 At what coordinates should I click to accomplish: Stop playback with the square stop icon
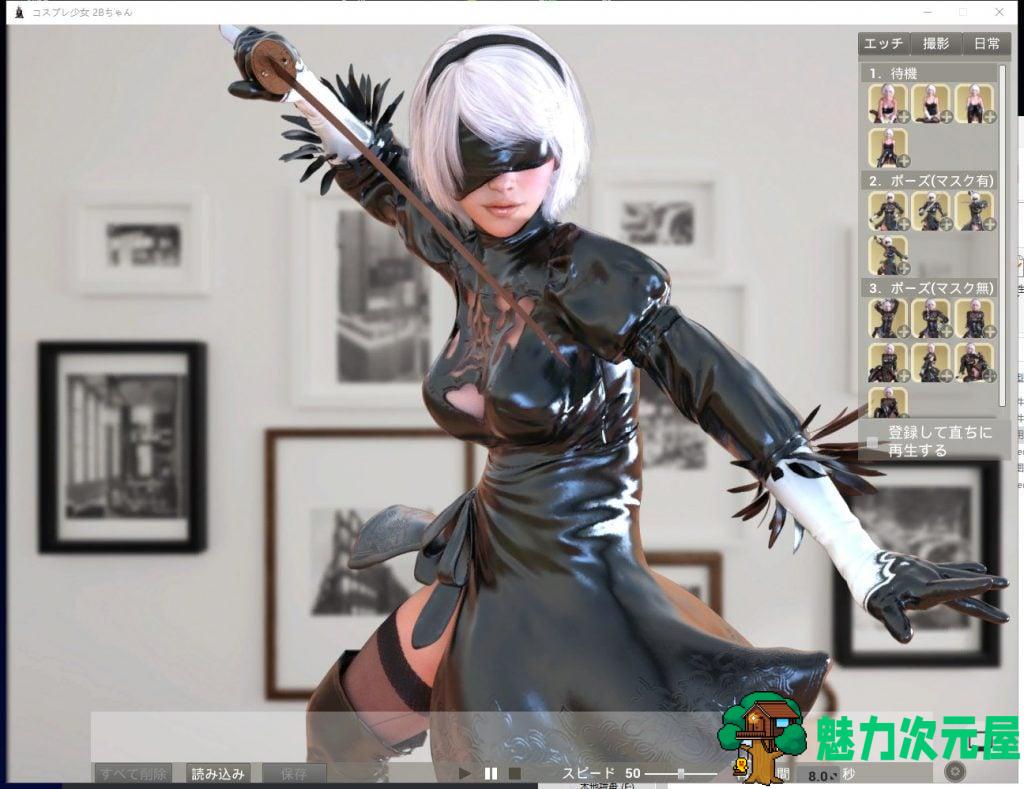pyautogui.click(x=515, y=774)
